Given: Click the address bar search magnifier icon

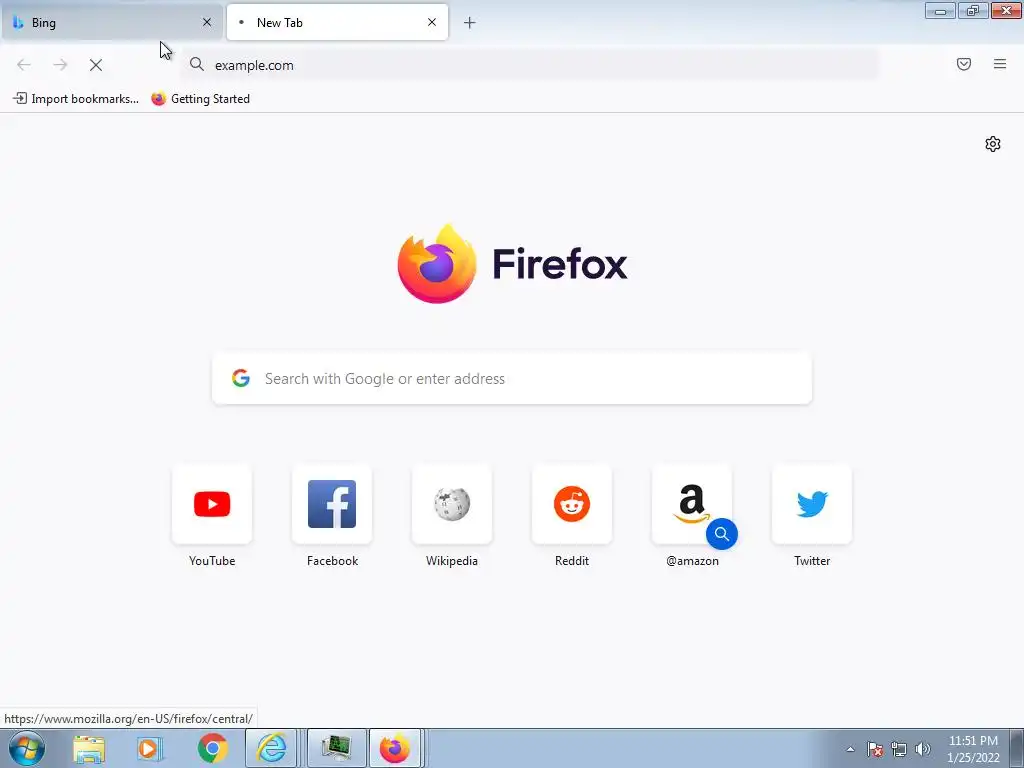Looking at the screenshot, I should (x=197, y=64).
